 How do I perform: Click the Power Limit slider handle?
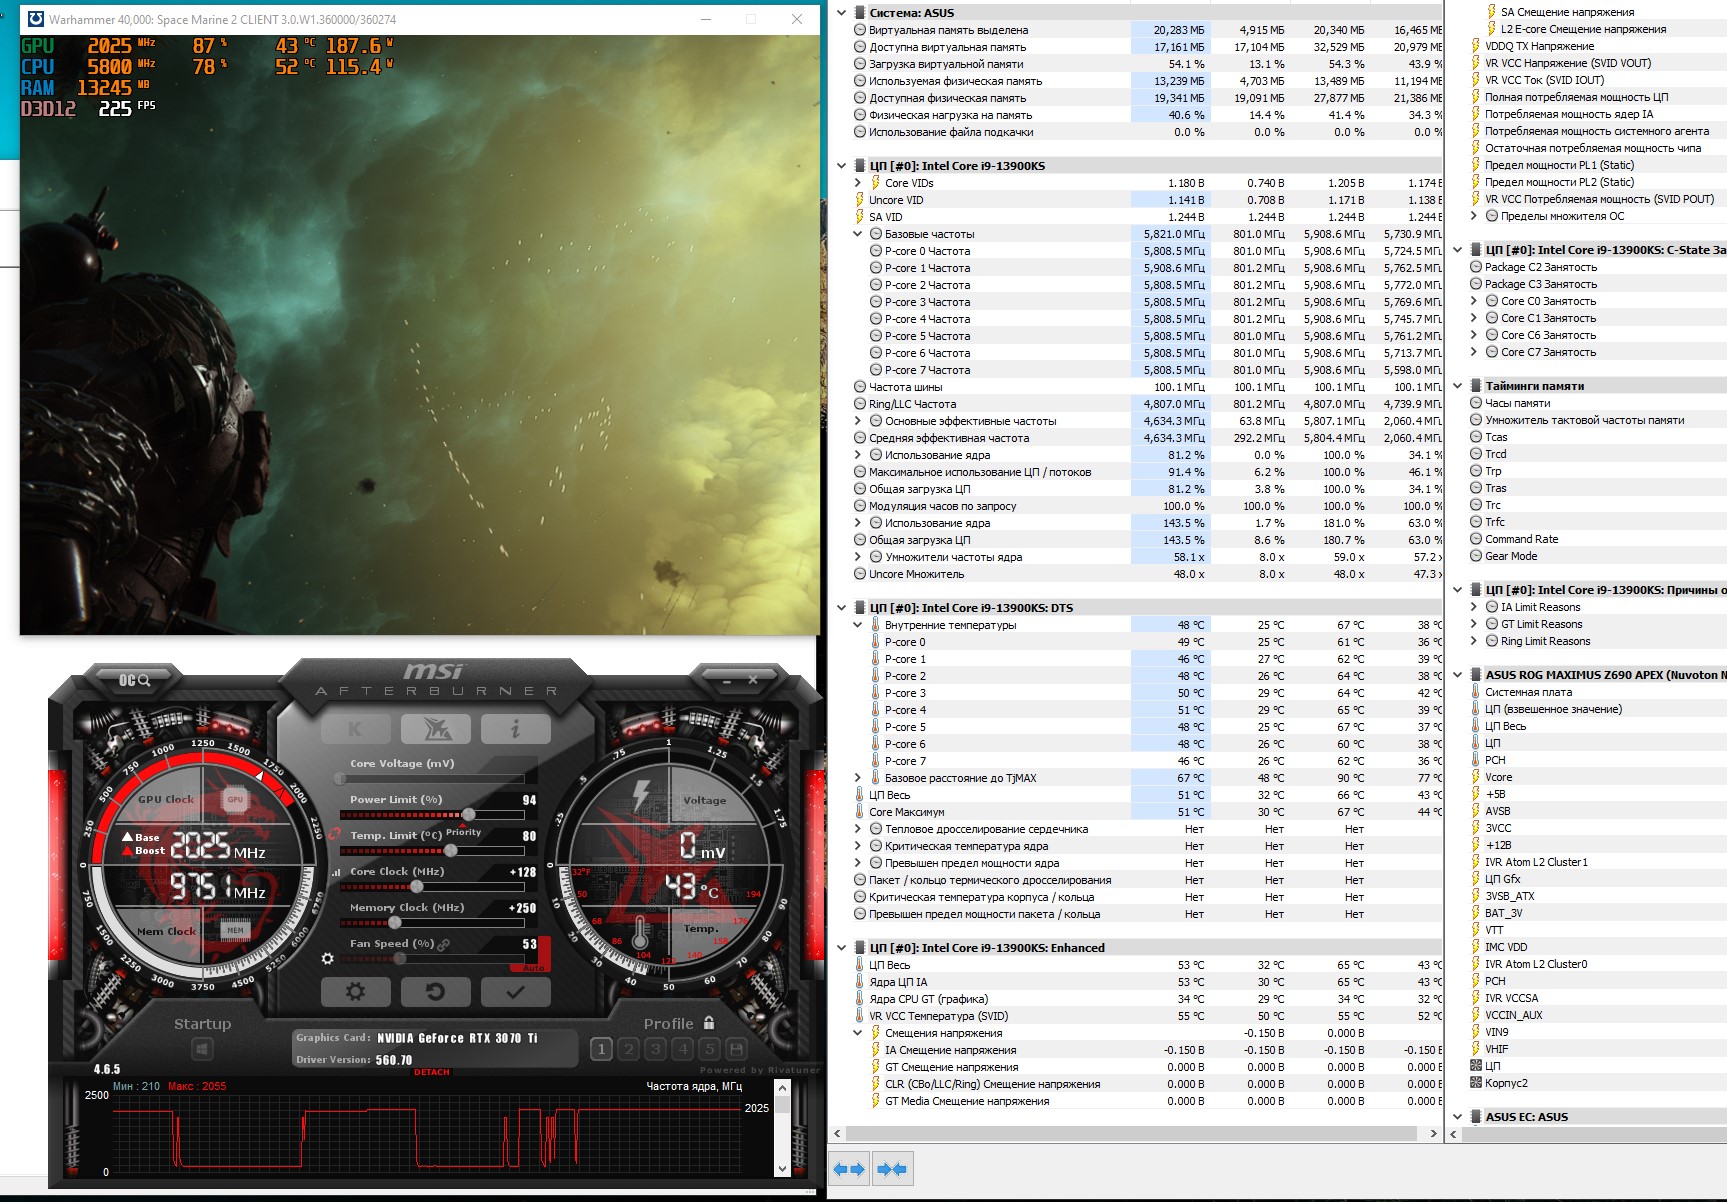(x=468, y=814)
